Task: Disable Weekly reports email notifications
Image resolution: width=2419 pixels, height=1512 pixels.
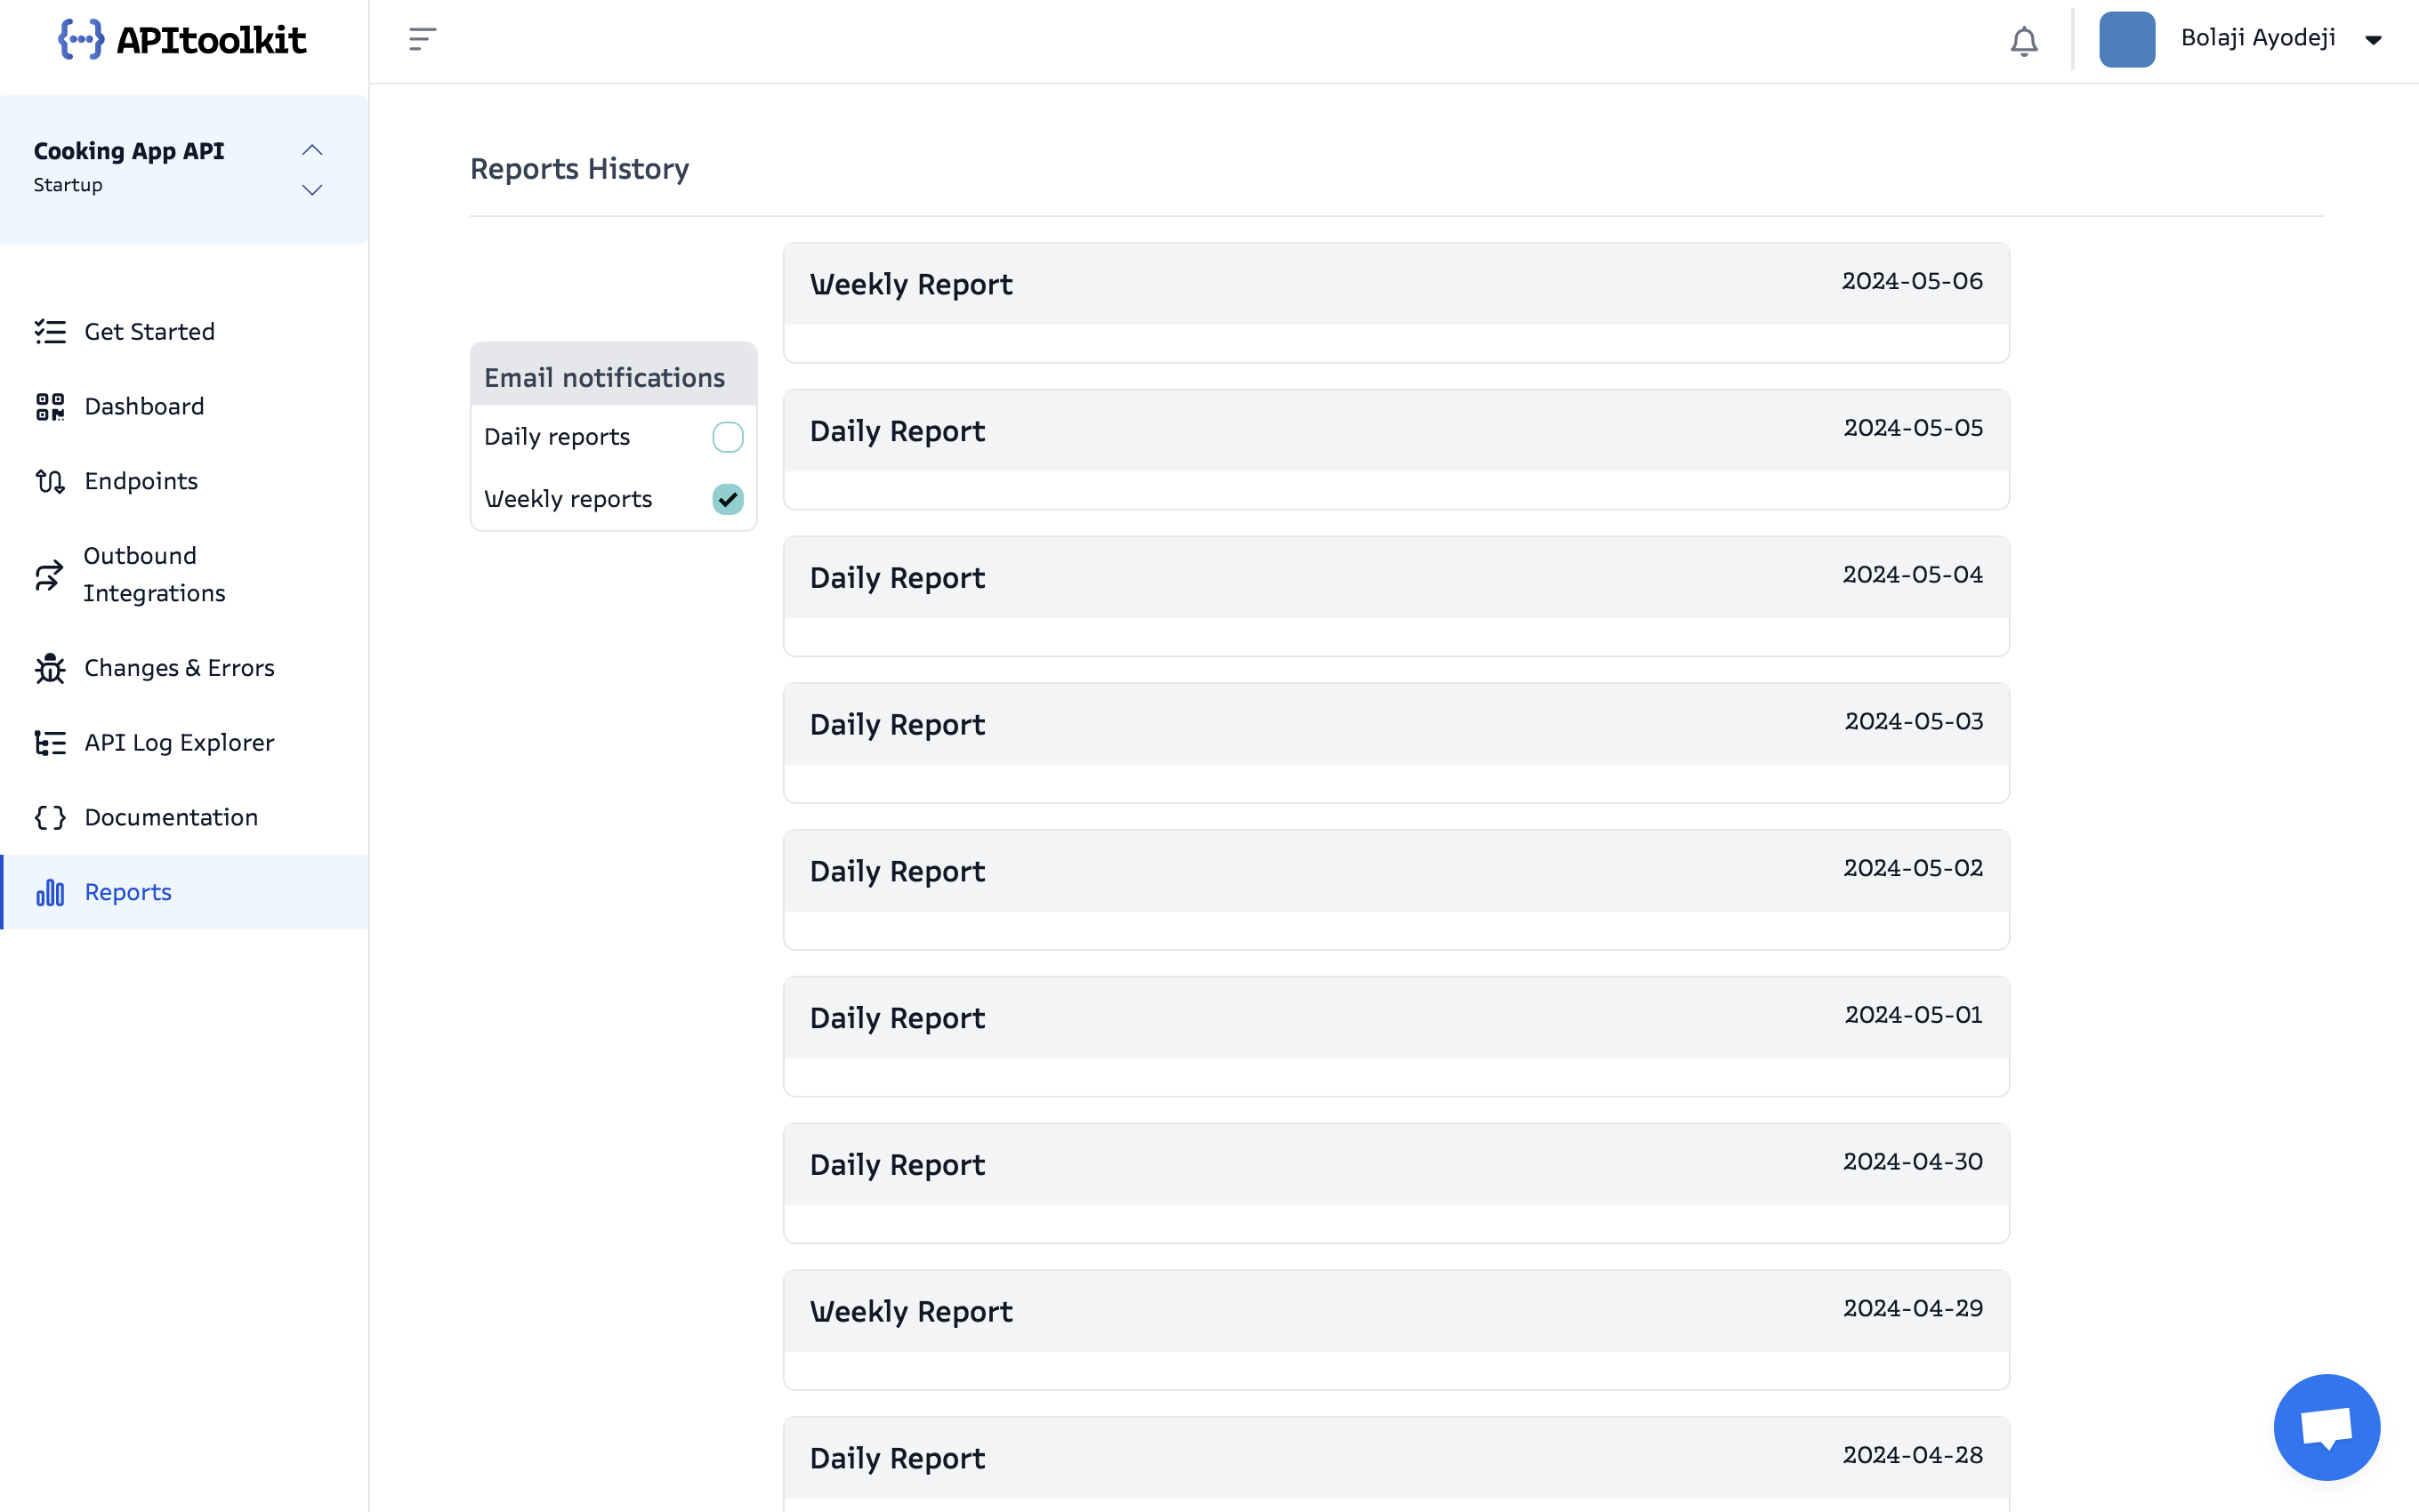Action: point(727,499)
